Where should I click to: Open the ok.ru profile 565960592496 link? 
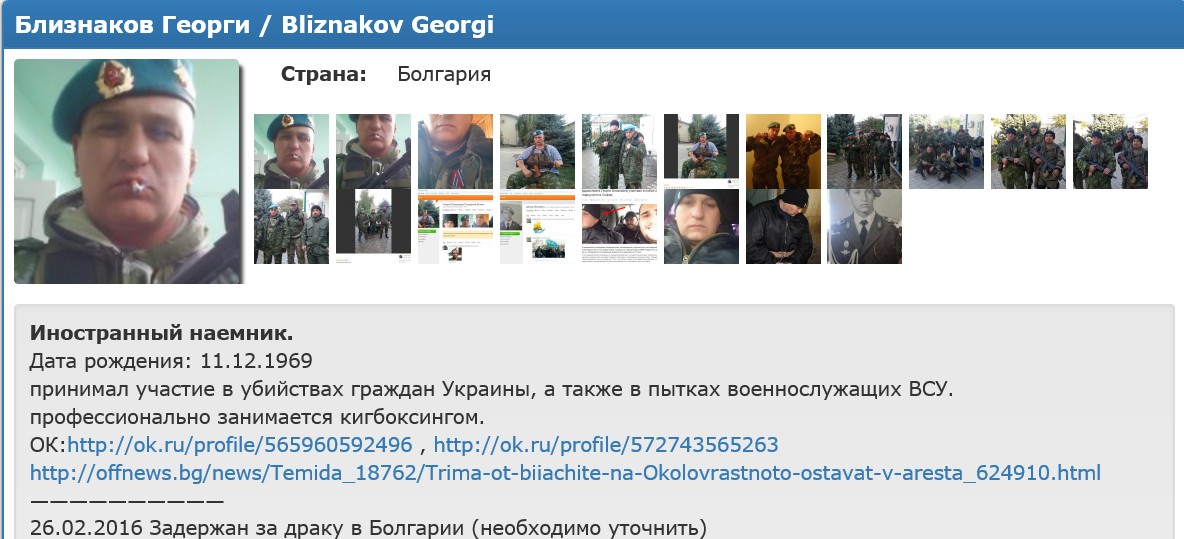coord(240,445)
